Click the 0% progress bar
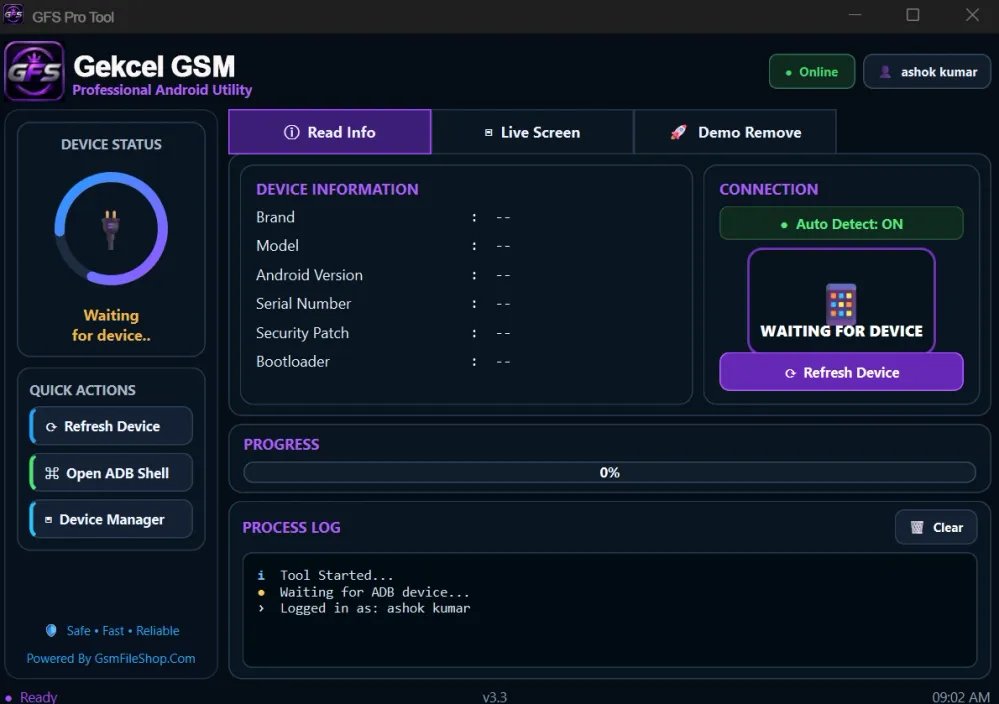Screen dimensions: 999x704 tap(609, 472)
